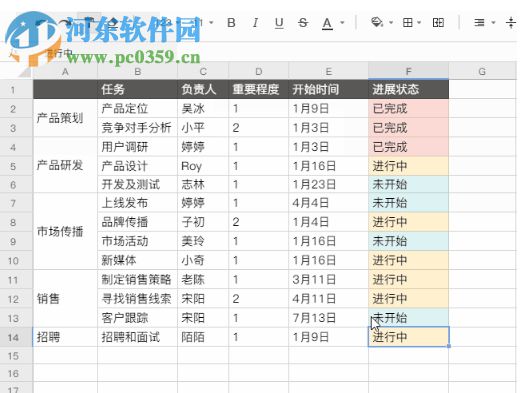Click the 重要程度 header cell
520x393 pixels.
pos(259,89)
